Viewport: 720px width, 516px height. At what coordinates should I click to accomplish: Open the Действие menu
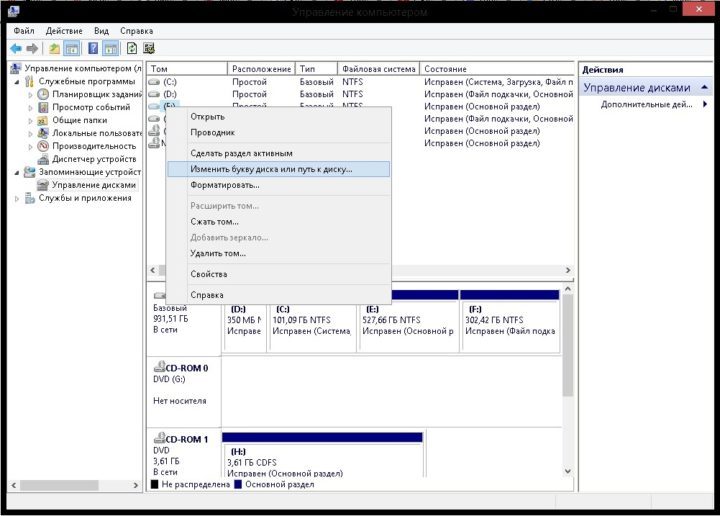coord(64,31)
